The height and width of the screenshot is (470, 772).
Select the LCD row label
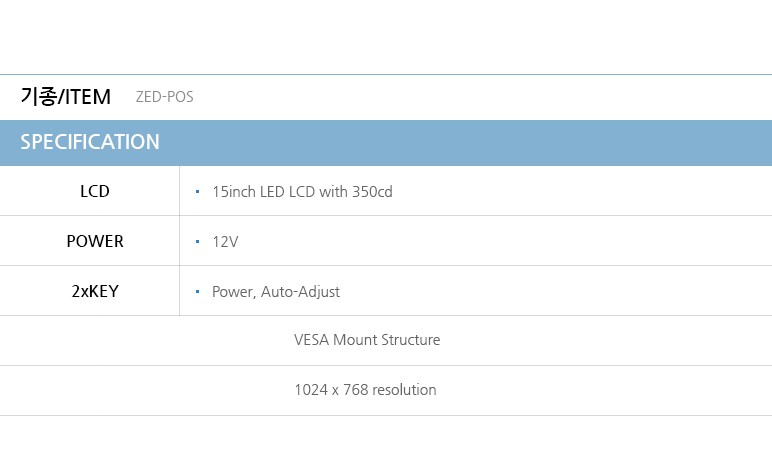(95, 191)
